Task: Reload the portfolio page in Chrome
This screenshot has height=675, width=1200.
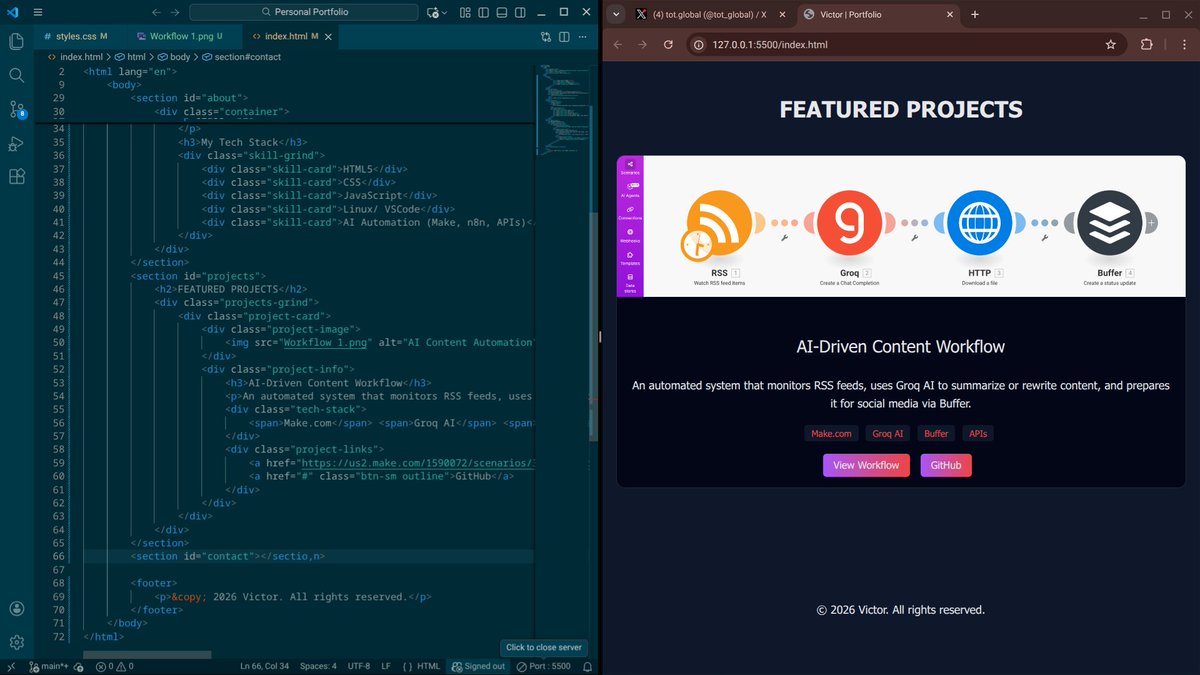Action: pos(667,45)
